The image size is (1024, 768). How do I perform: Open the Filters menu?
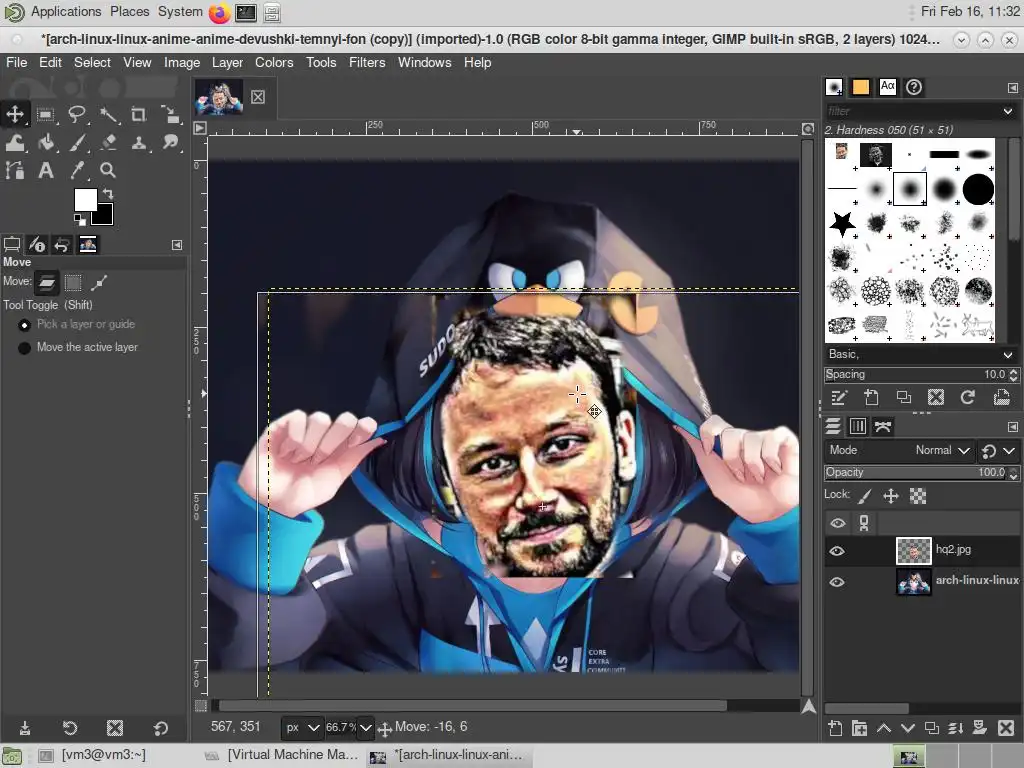pos(367,63)
